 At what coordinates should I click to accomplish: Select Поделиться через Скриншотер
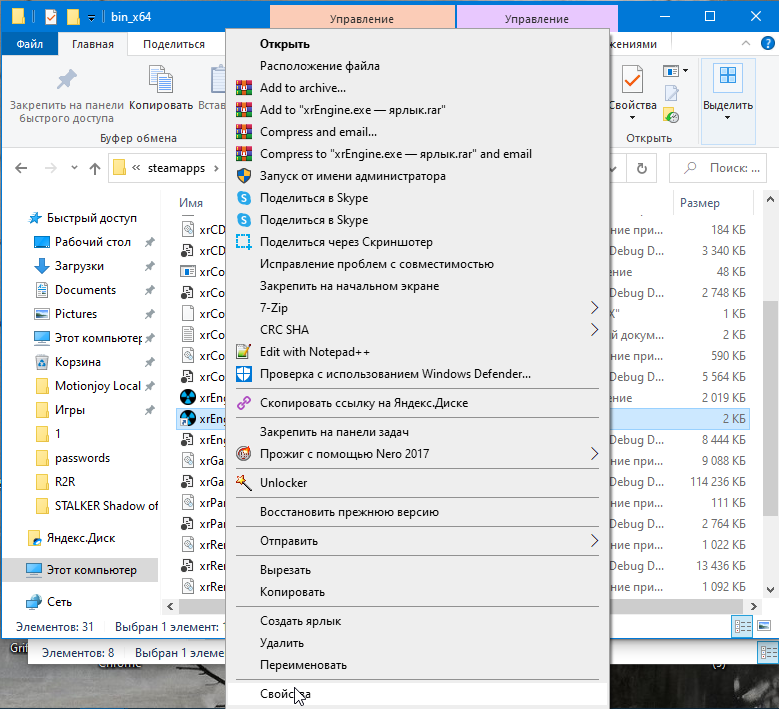tap(346, 242)
